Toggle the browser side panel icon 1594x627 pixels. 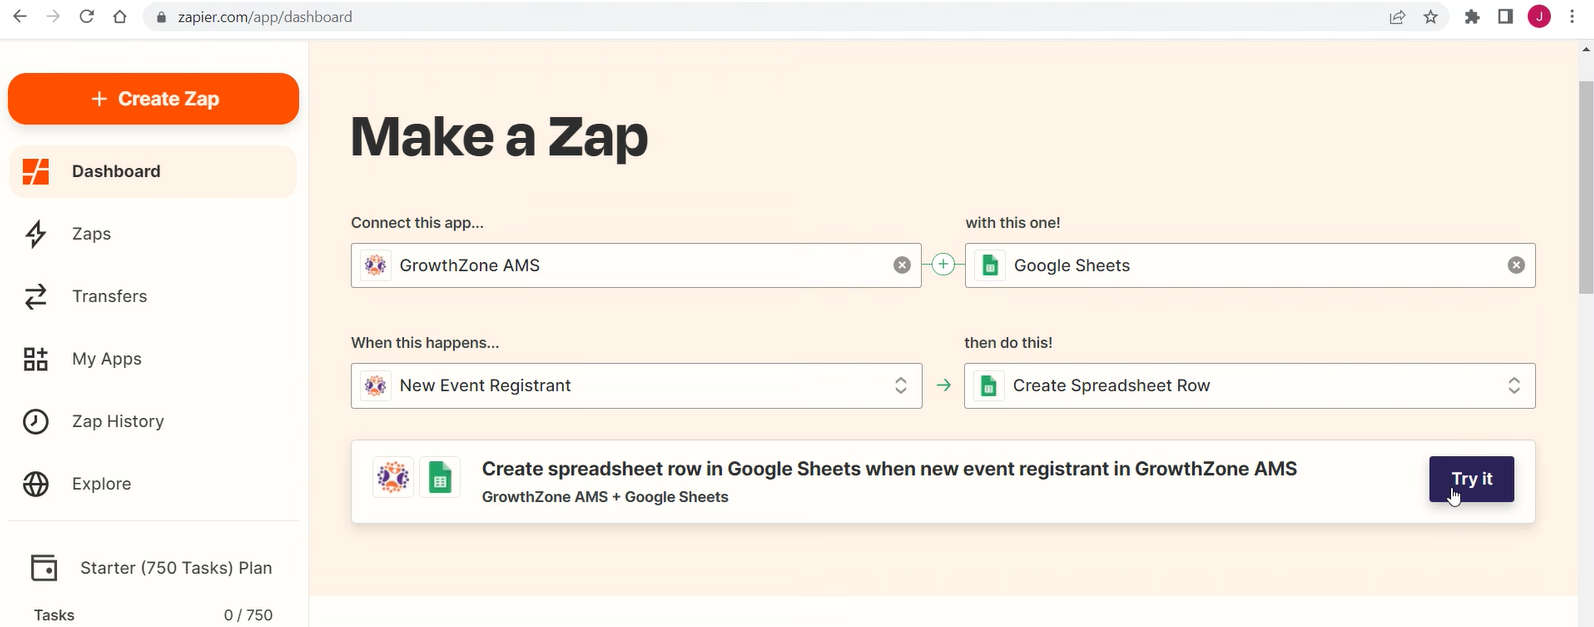coord(1505,17)
